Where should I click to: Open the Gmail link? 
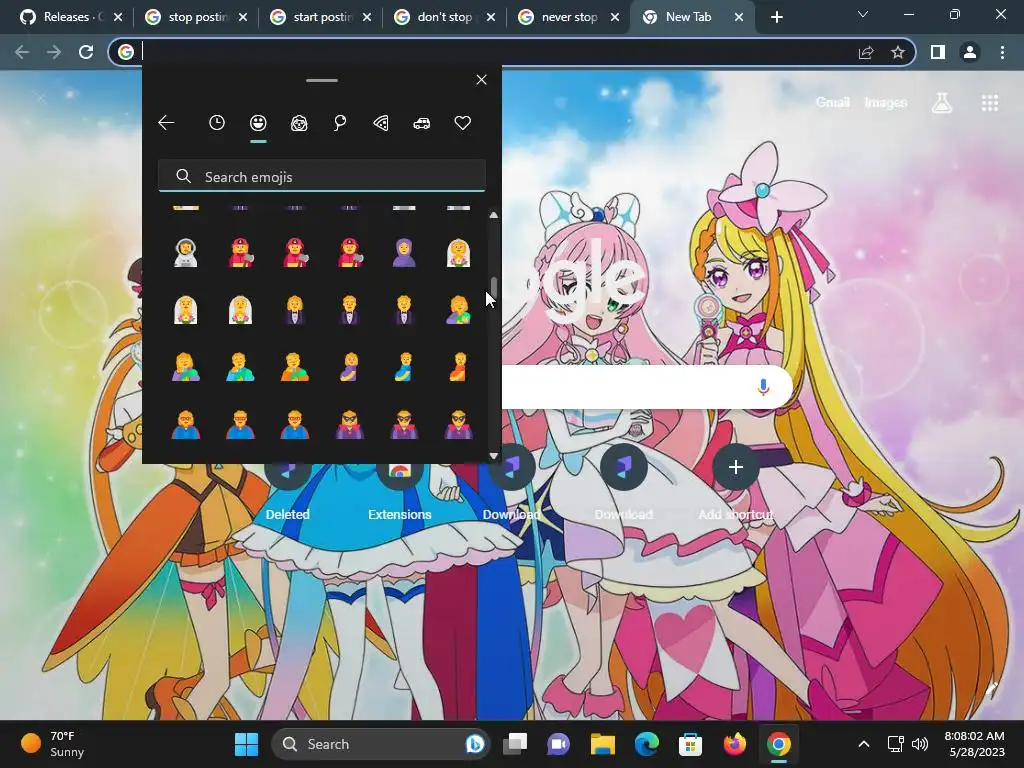point(833,103)
